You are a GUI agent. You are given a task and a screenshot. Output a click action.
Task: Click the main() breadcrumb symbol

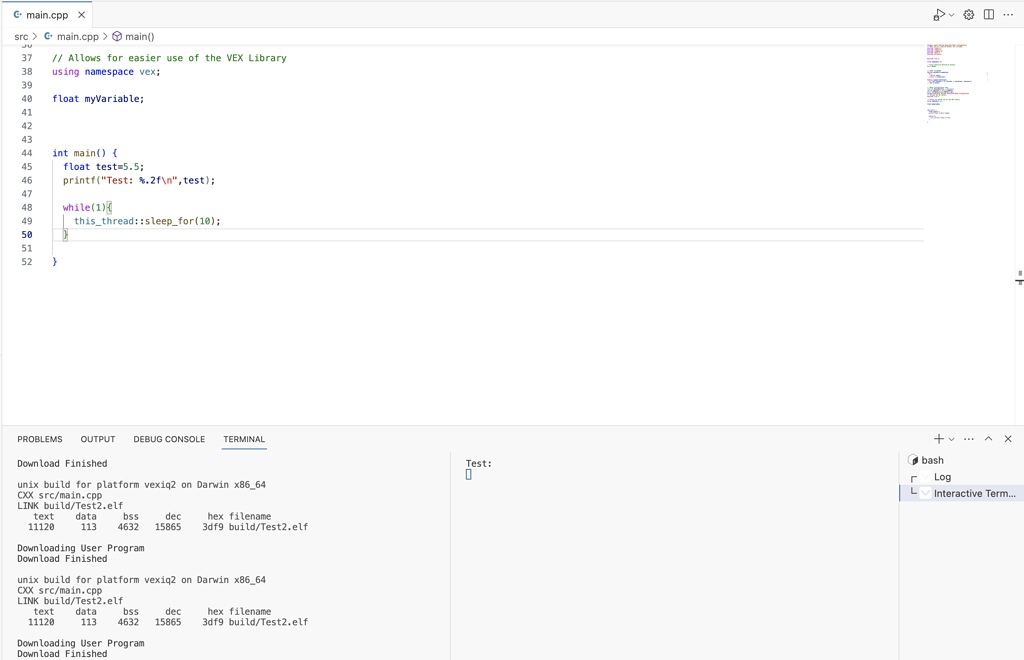coord(133,37)
